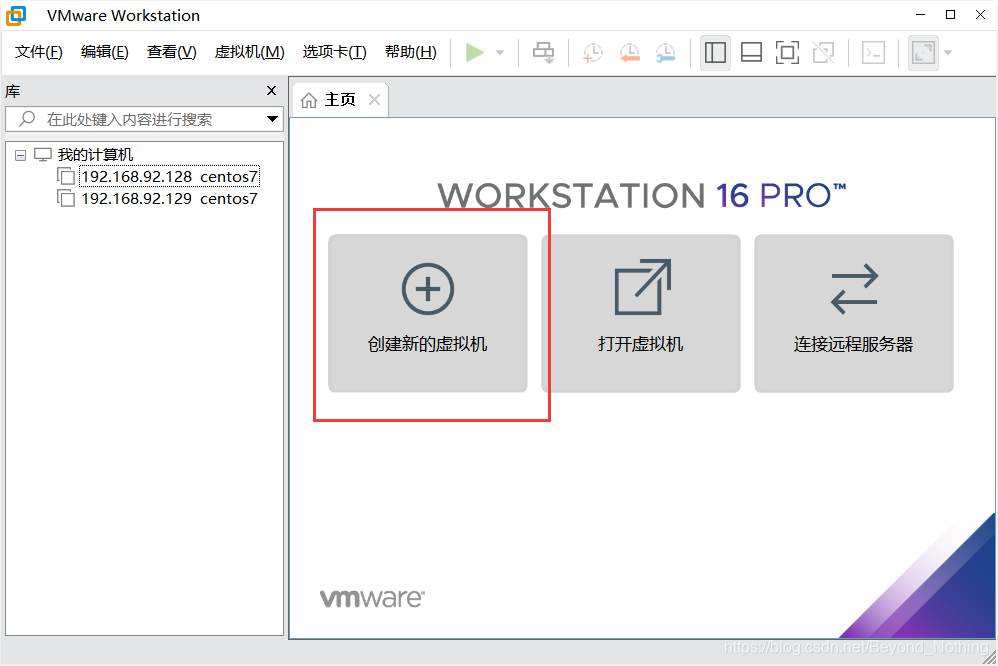Expand the library search dropdown arrow
The image size is (998, 666).
tap(272, 119)
